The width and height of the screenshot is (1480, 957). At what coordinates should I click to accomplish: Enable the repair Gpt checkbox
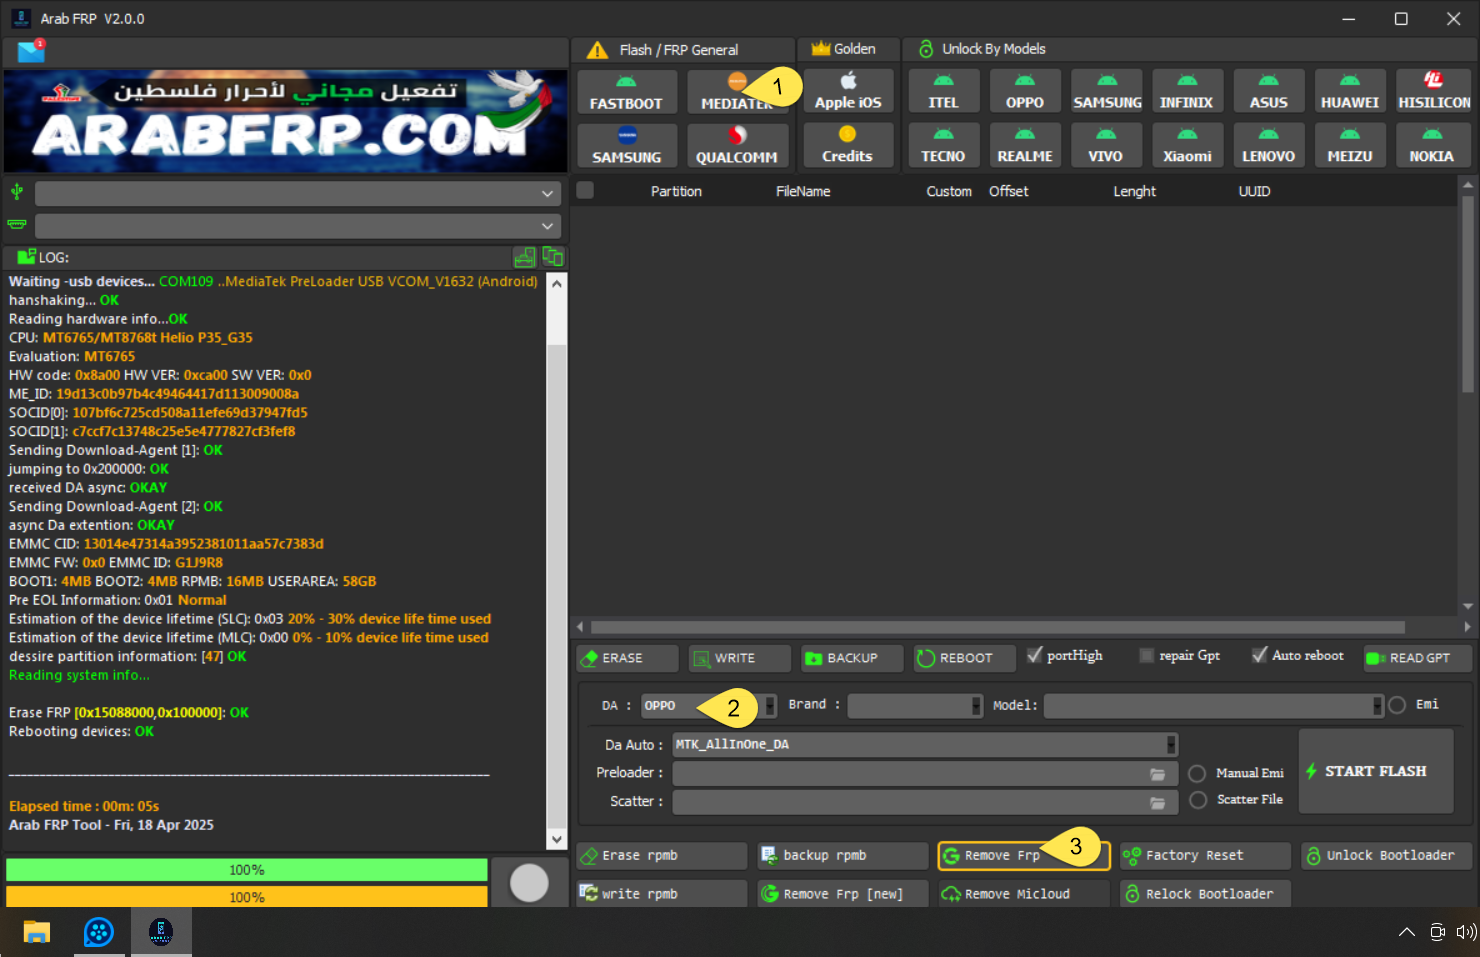(x=1147, y=655)
